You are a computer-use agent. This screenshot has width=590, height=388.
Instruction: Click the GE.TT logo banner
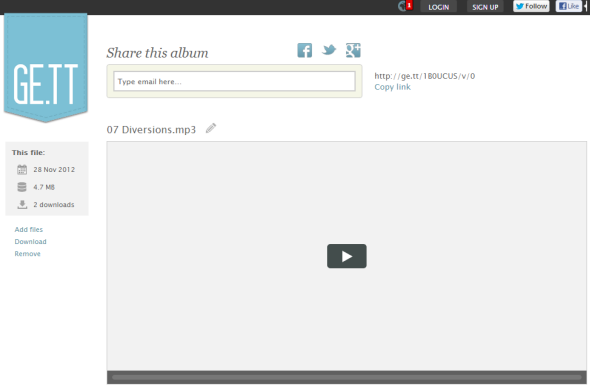(46, 68)
